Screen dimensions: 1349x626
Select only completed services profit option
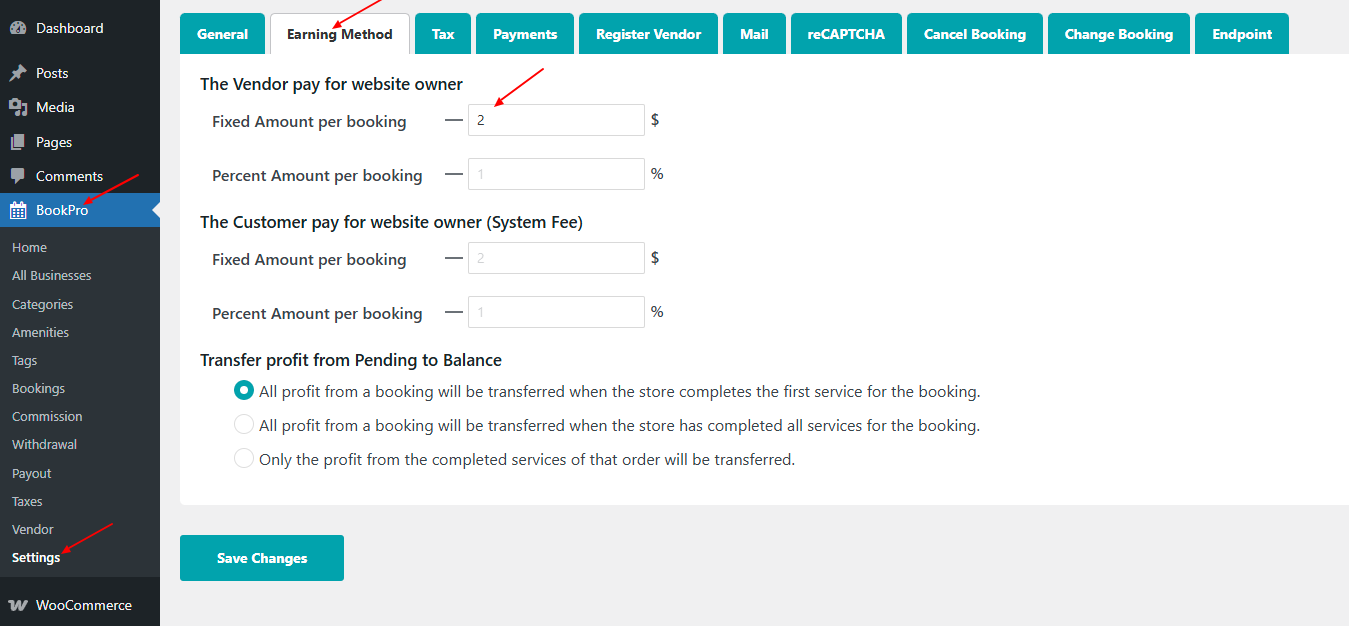point(243,459)
